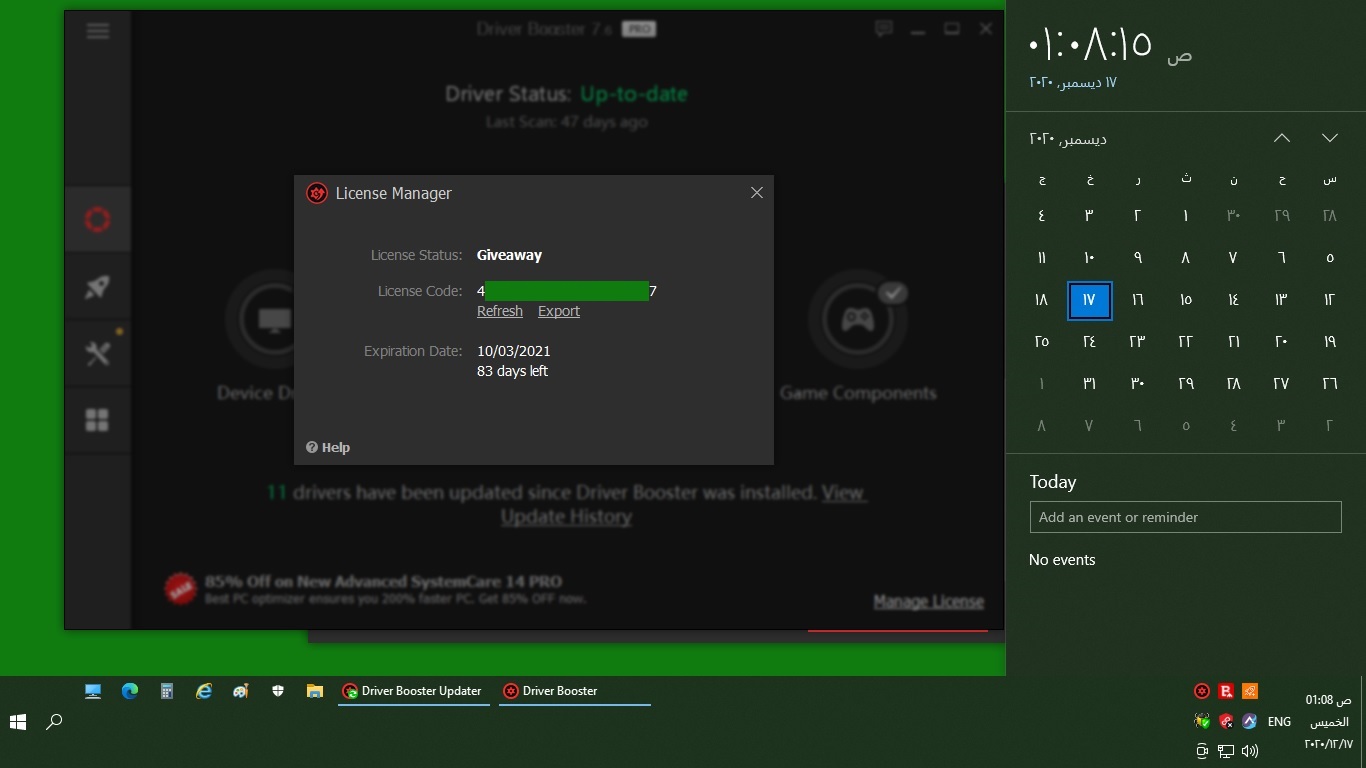Click the 'No events' text
The height and width of the screenshot is (768, 1366).
(1062, 560)
